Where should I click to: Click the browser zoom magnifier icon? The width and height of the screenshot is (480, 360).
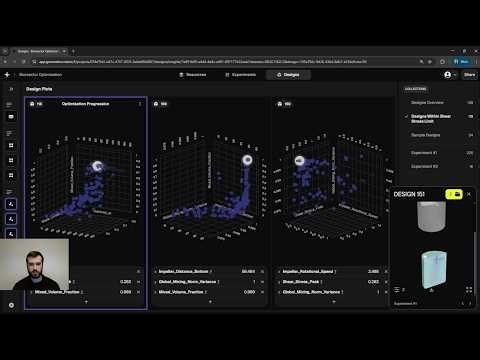(x=422, y=62)
